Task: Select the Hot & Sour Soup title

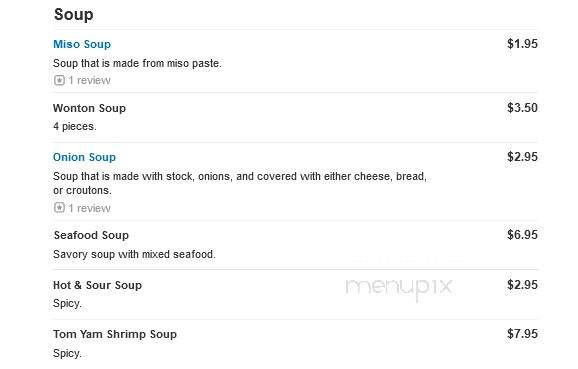Action: click(x=97, y=285)
